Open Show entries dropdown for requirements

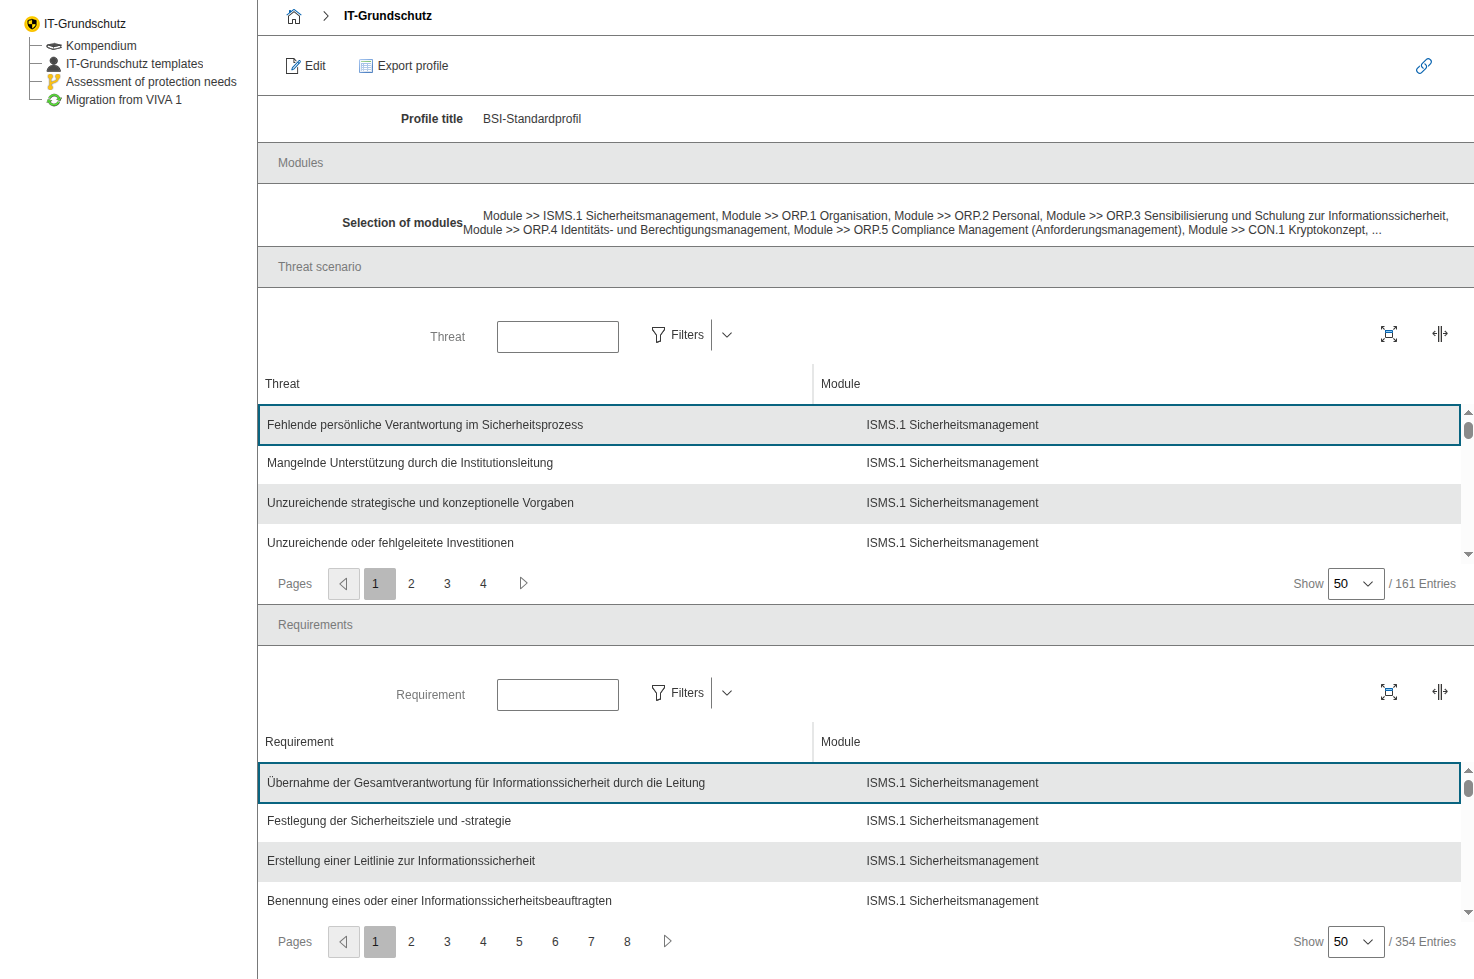point(1355,942)
